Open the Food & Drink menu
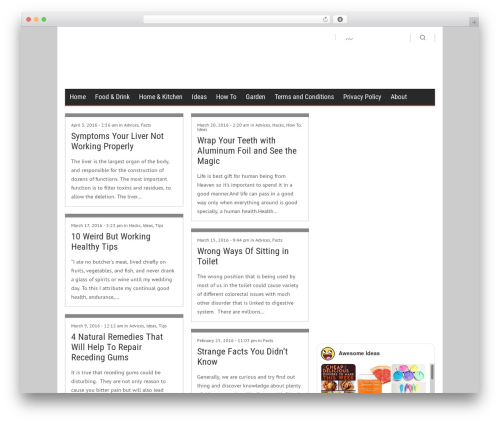 pos(112,97)
